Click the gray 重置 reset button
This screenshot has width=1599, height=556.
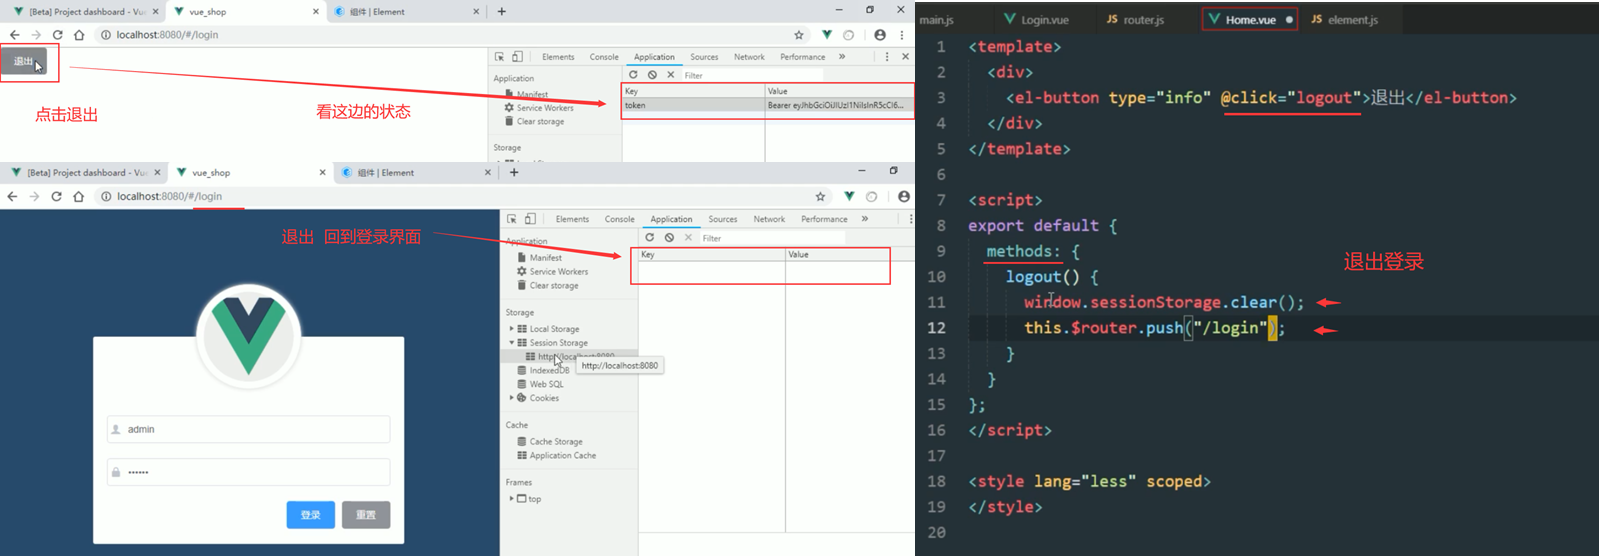[x=366, y=515]
